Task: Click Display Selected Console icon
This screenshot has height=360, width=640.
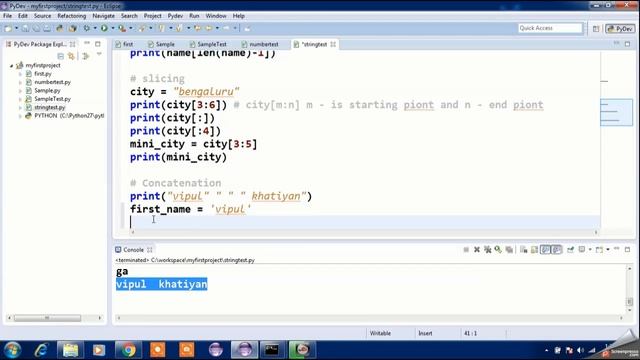Action: pyautogui.click(x=582, y=249)
